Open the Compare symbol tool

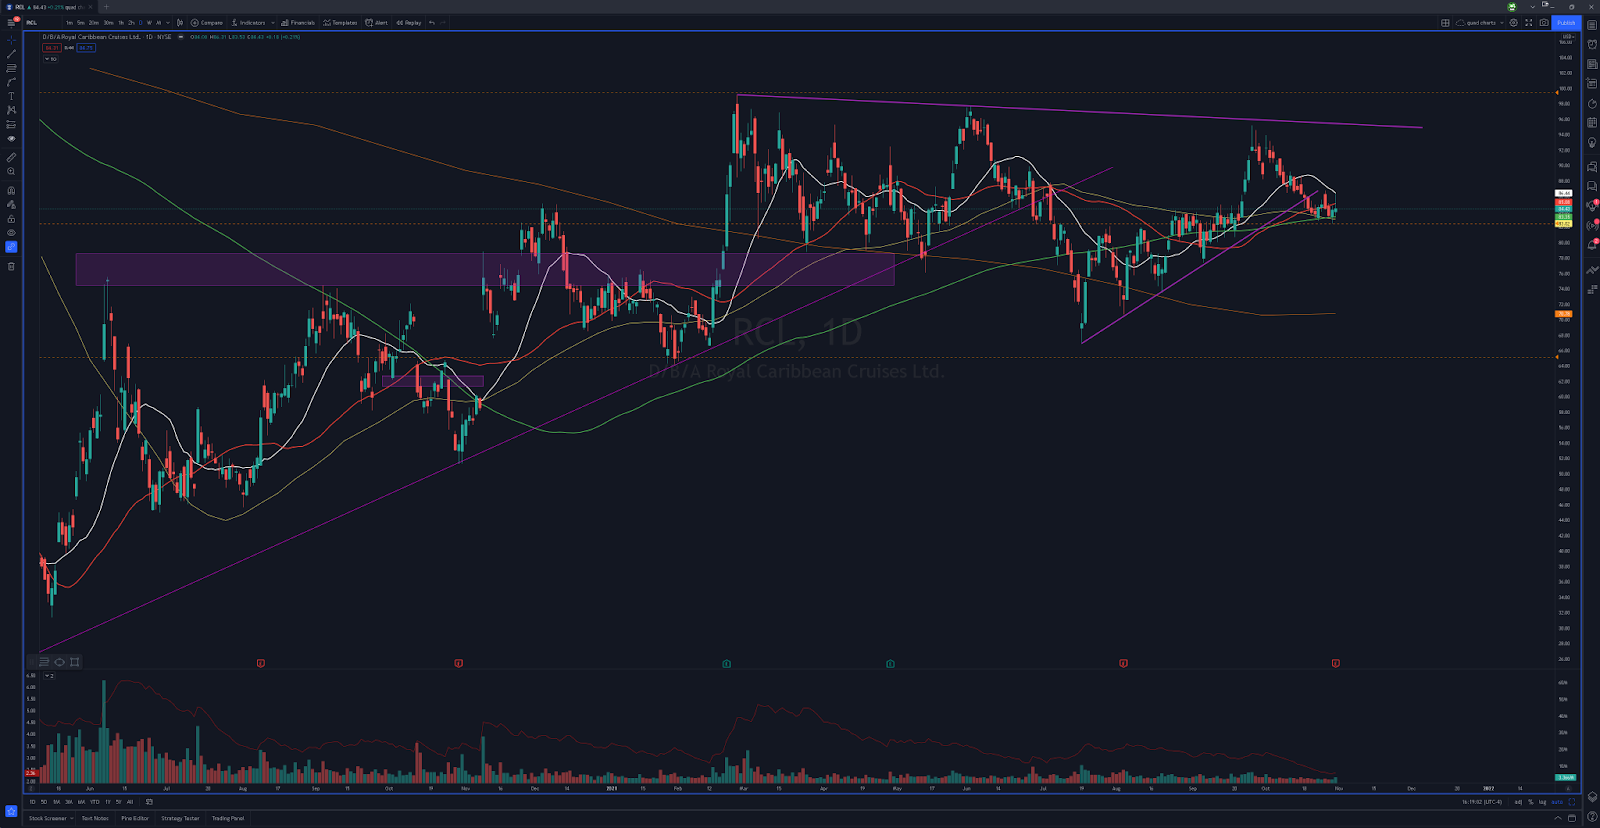pos(207,22)
